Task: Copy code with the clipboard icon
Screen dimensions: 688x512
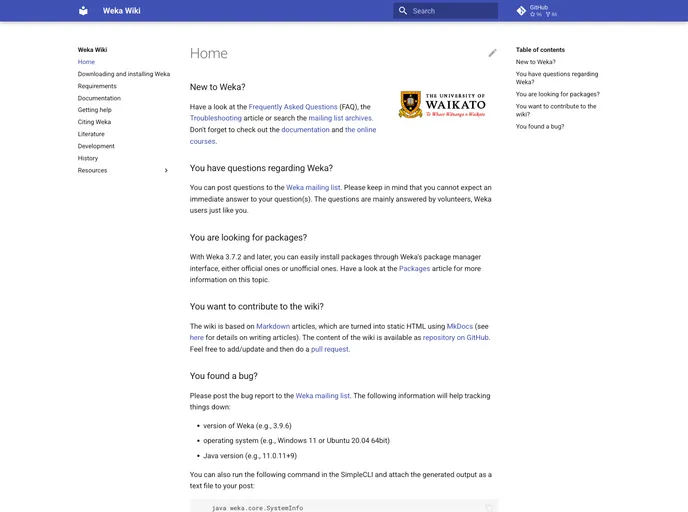Action: pos(489,508)
